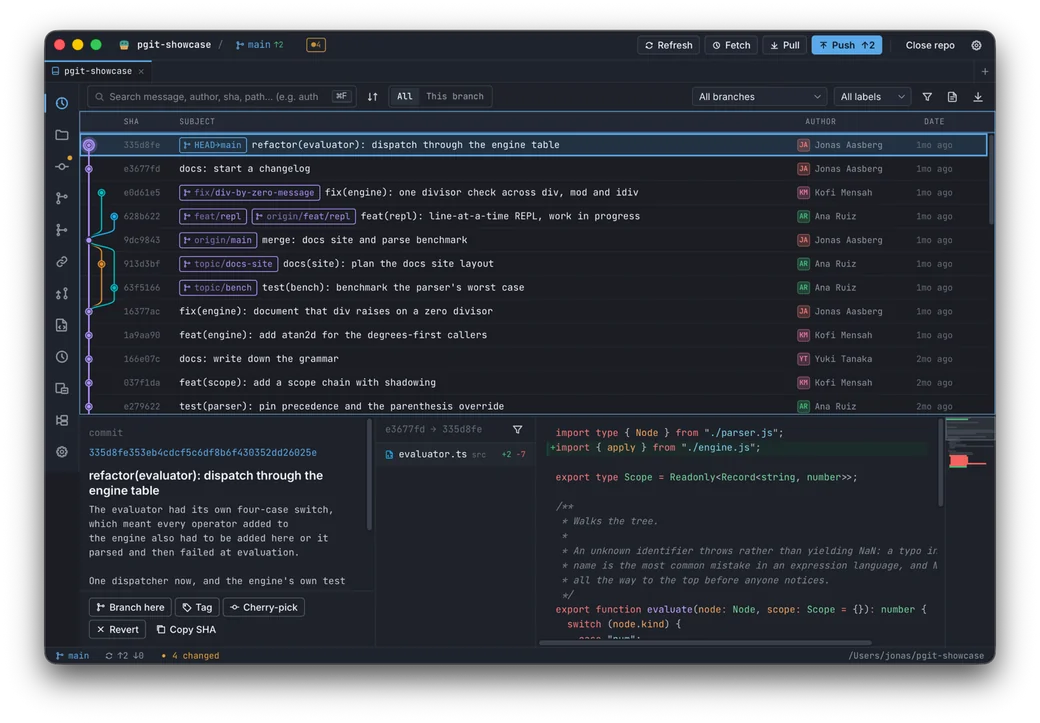The image size is (1040, 723).
Task: Click the full commit hash link 335d8fe353eb…
Action: coord(202,452)
